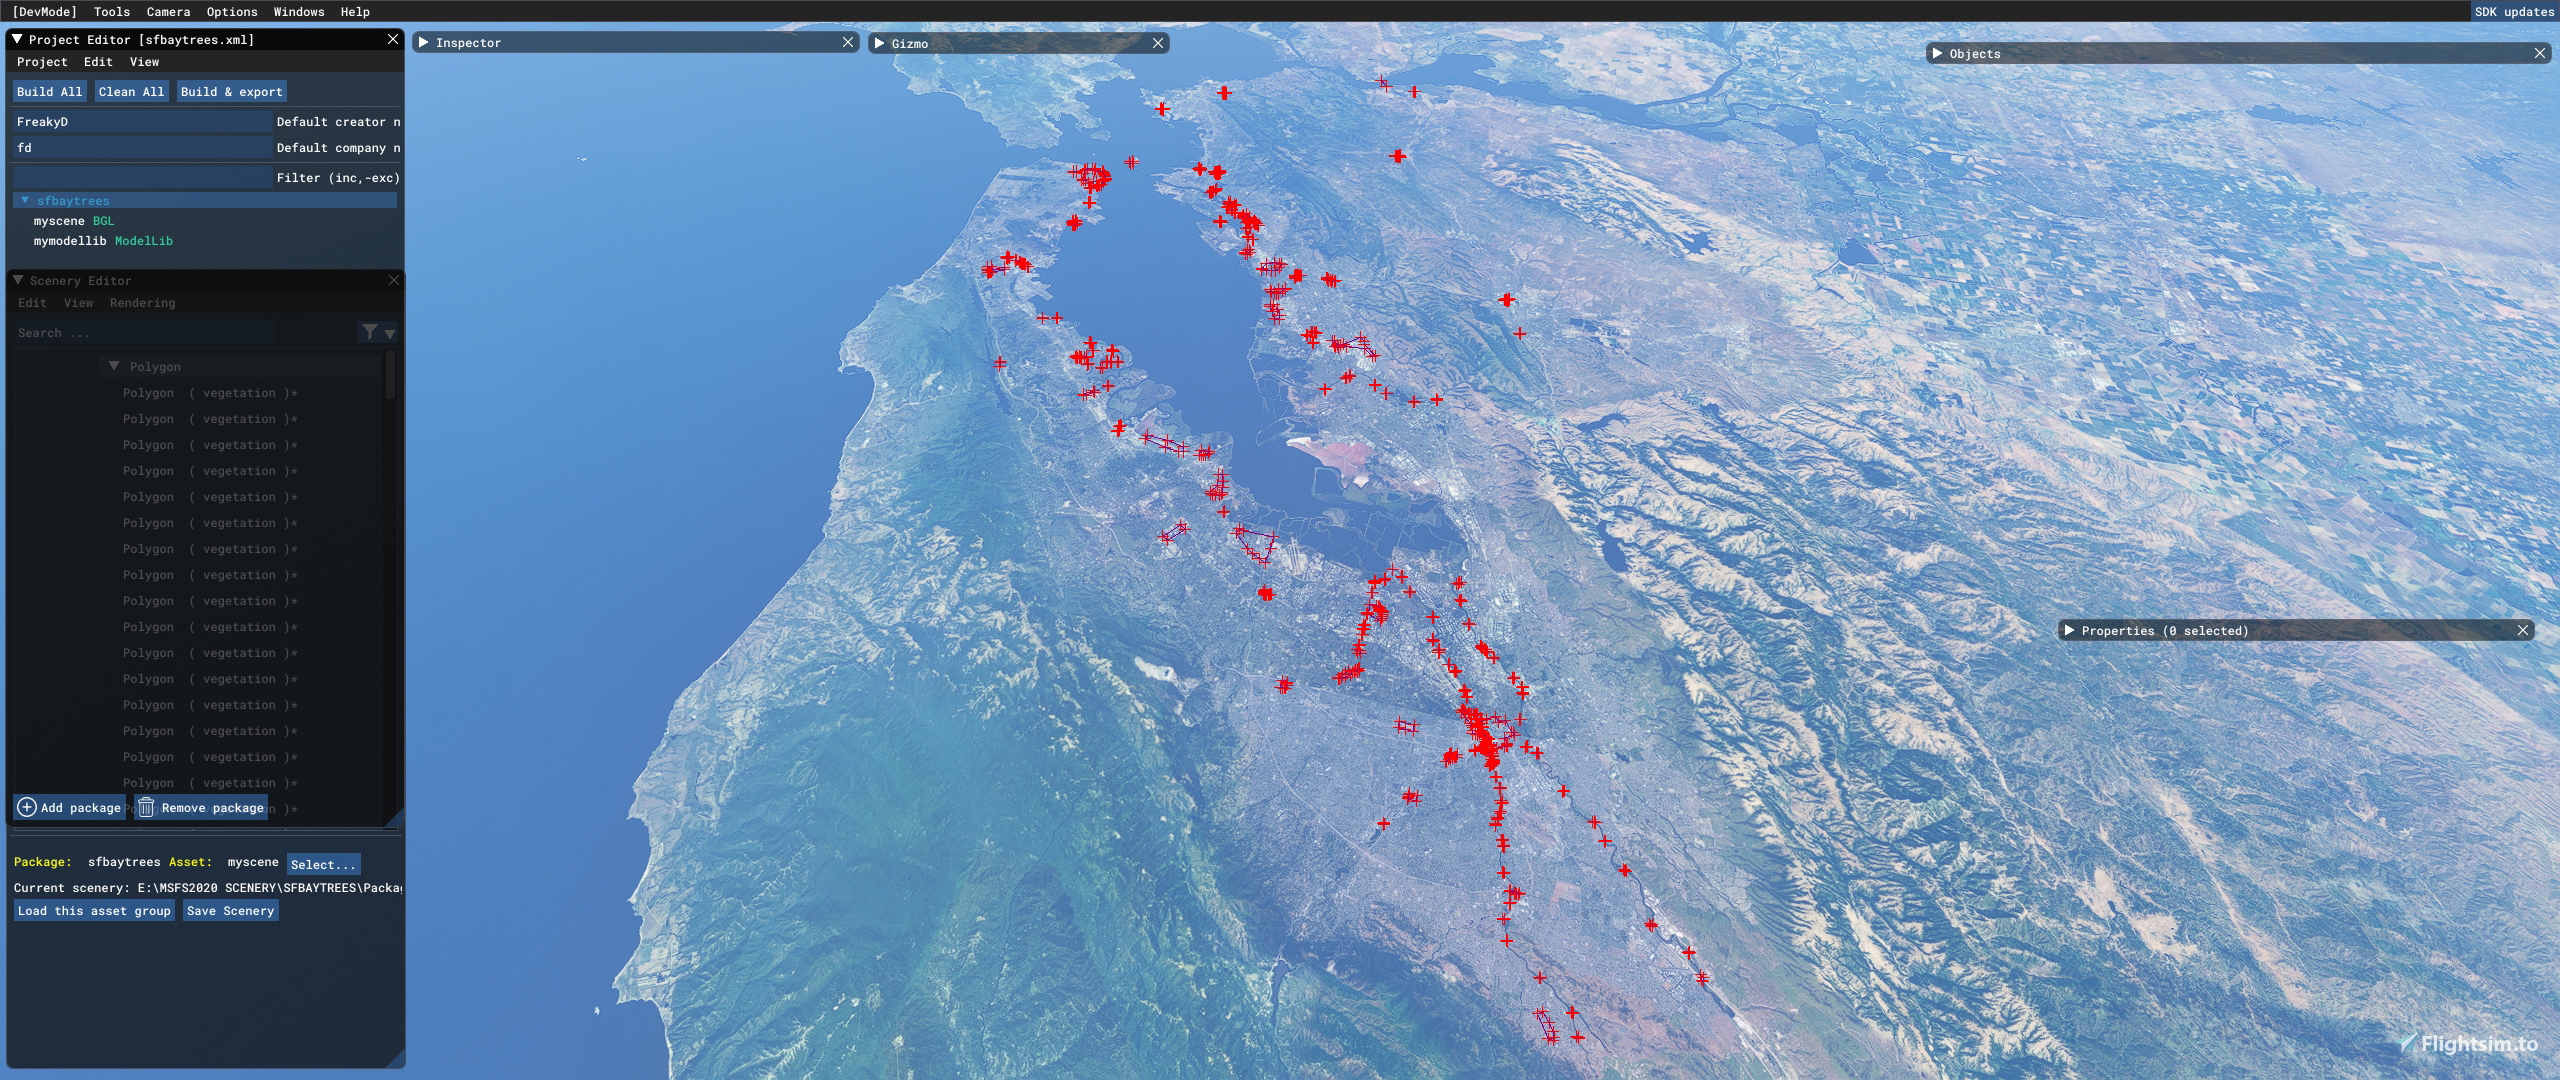The height and width of the screenshot is (1080, 2560).
Task: Select the mymodellib ModelLib asset
Action: [103, 240]
